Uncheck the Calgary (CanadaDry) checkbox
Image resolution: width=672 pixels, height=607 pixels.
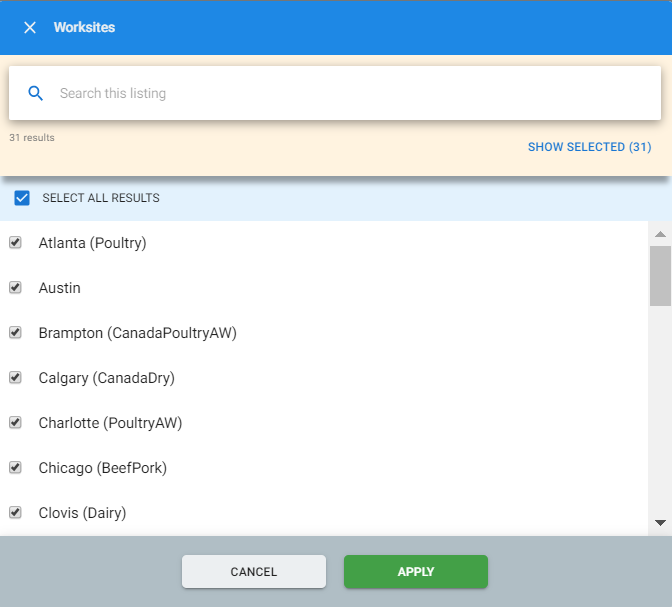15,378
